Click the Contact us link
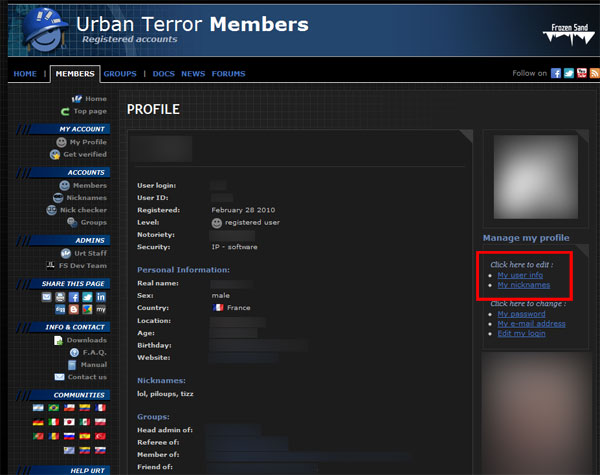 81,377
